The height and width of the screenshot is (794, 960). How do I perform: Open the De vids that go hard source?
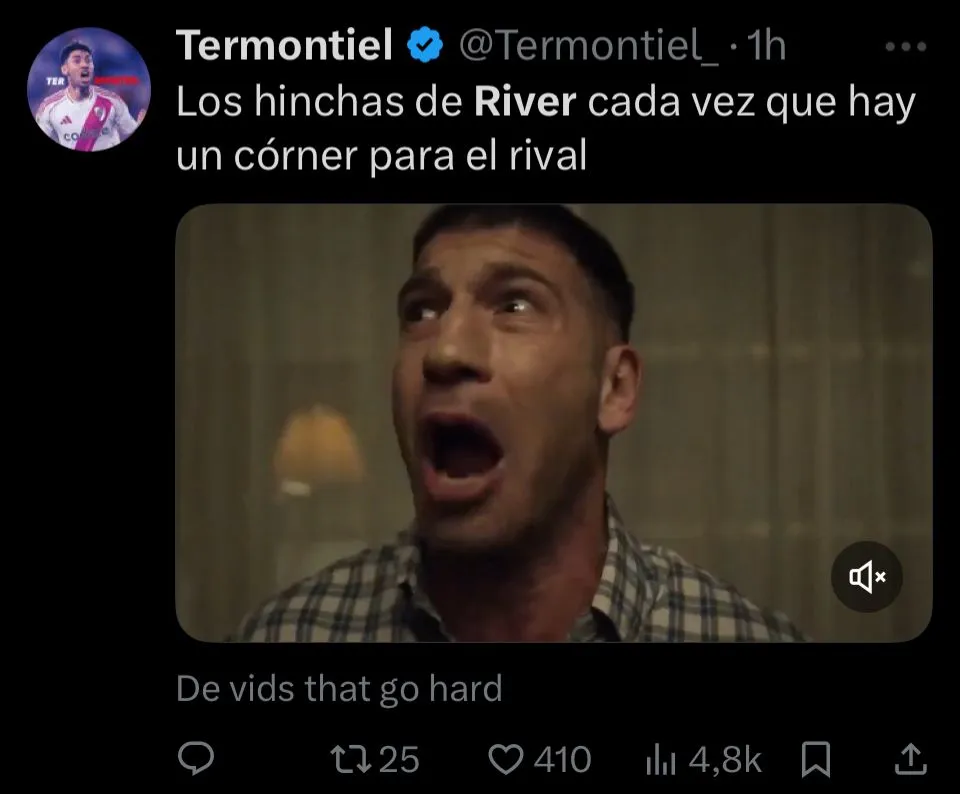(339, 689)
